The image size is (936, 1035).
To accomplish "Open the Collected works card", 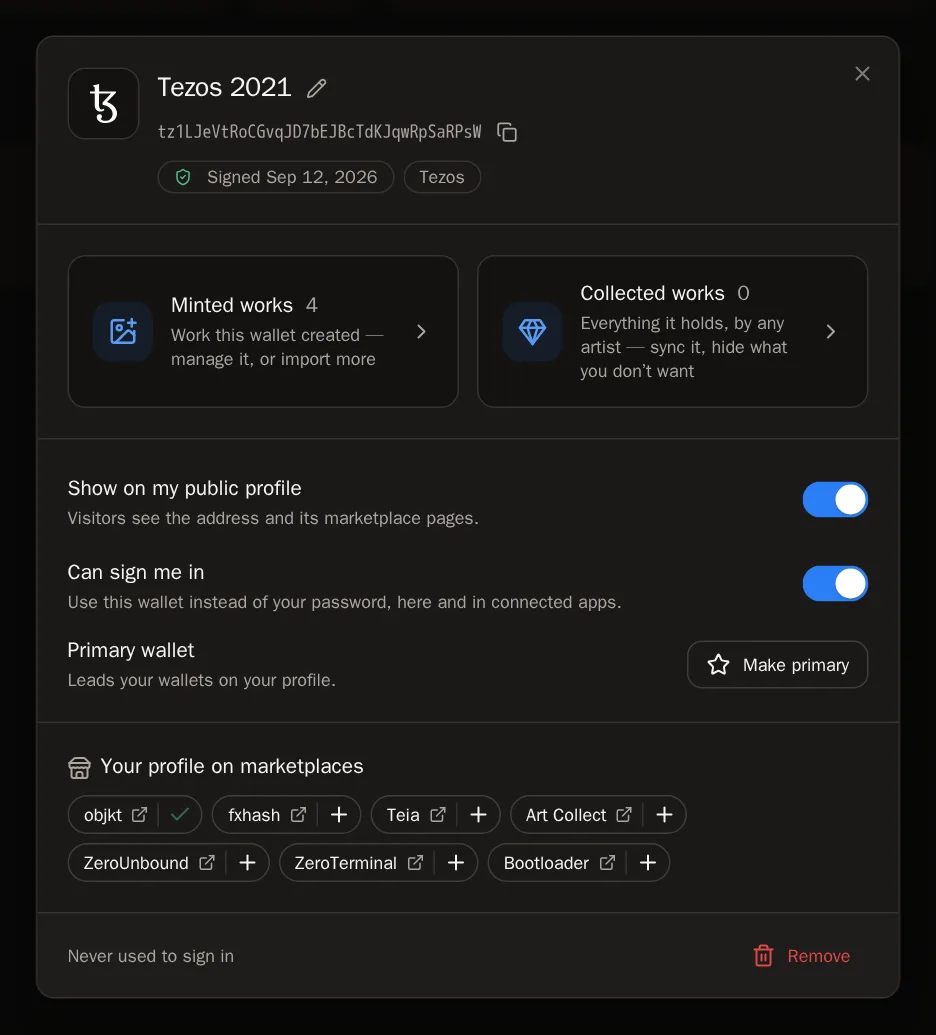I will [x=672, y=331].
